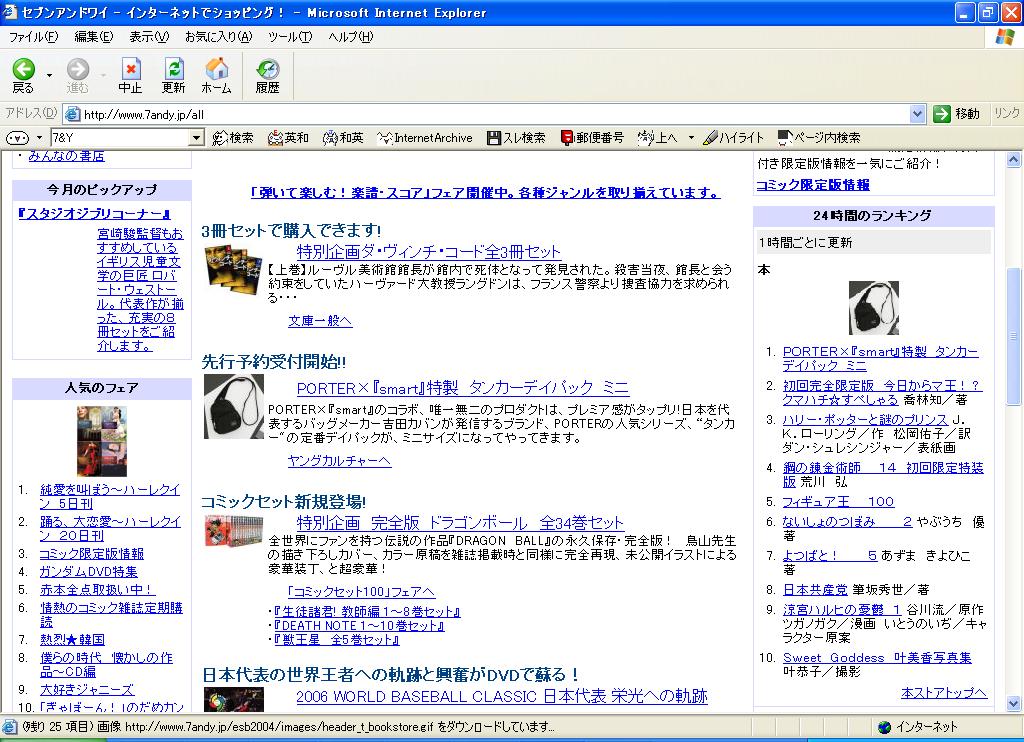The image size is (1024, 742).
Task: Open the Back button history dropdown arrow
Action: (x=49, y=76)
